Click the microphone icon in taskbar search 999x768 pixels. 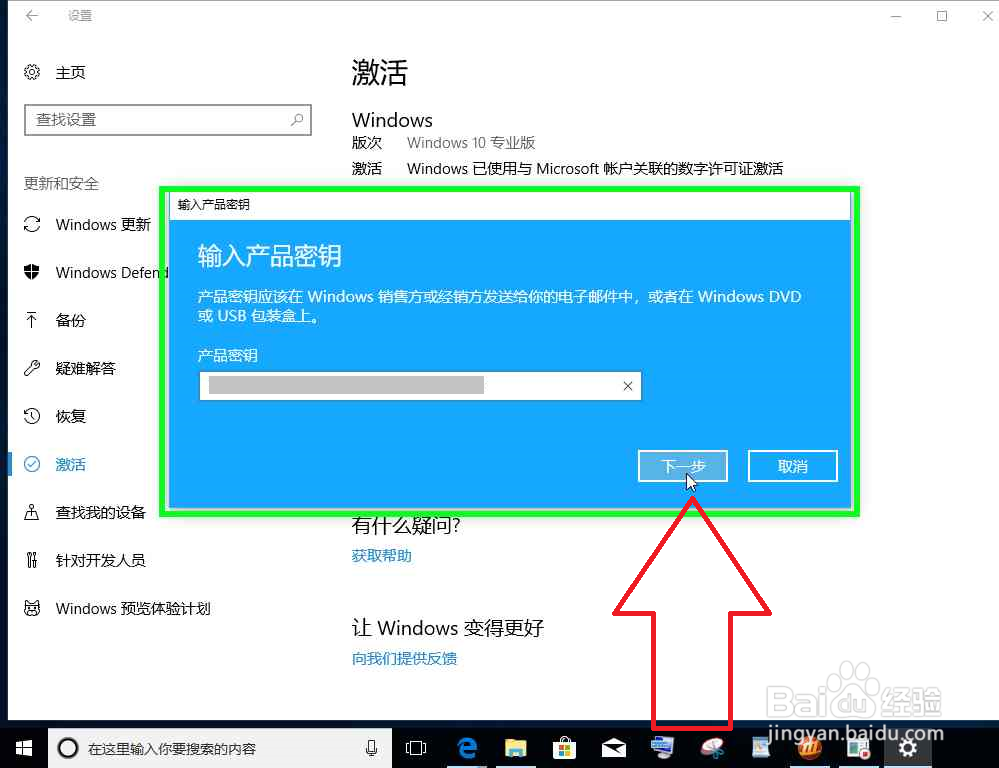pyautogui.click(x=371, y=748)
